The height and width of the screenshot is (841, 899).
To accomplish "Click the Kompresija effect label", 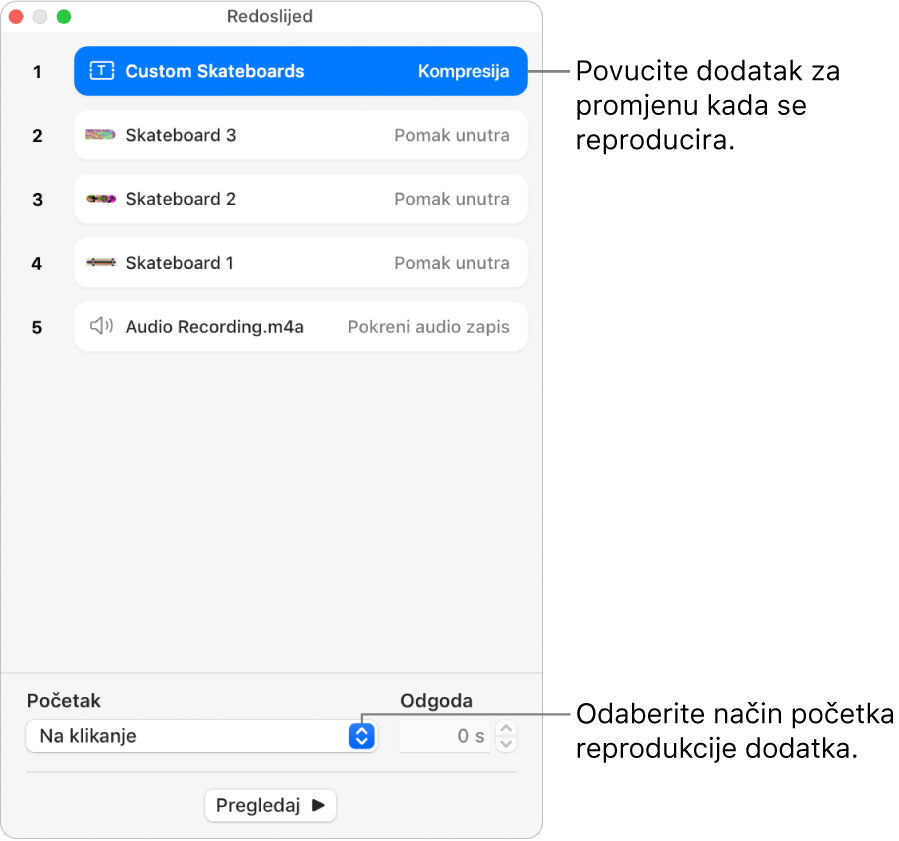I will tap(463, 71).
